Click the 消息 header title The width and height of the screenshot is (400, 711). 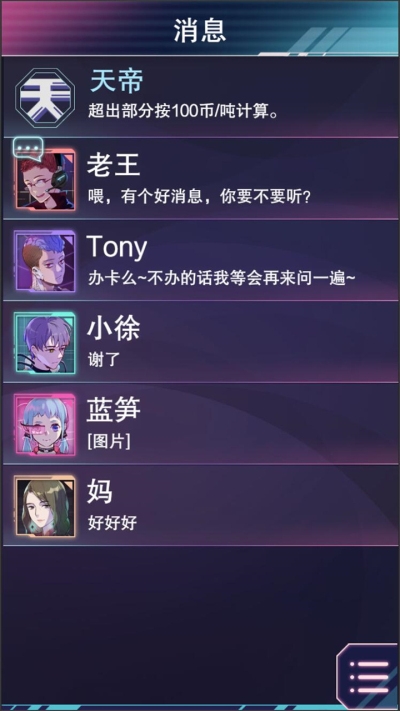(200, 31)
